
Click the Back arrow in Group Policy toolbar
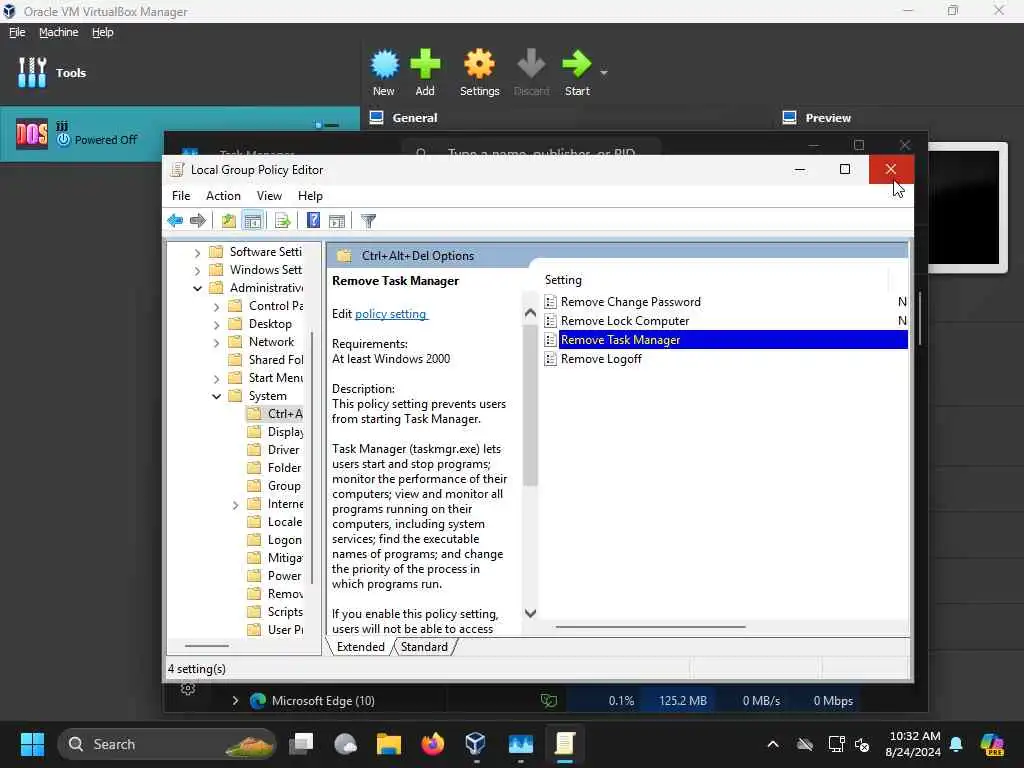pyautogui.click(x=175, y=221)
